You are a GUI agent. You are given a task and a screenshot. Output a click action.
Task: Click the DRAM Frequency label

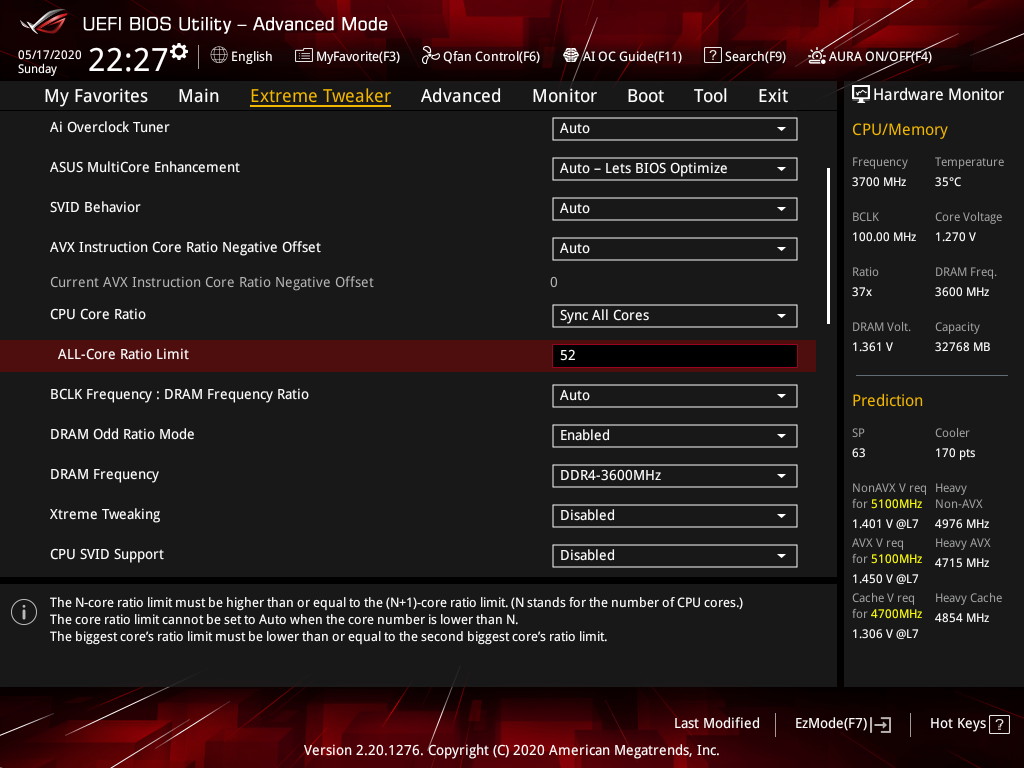104,475
